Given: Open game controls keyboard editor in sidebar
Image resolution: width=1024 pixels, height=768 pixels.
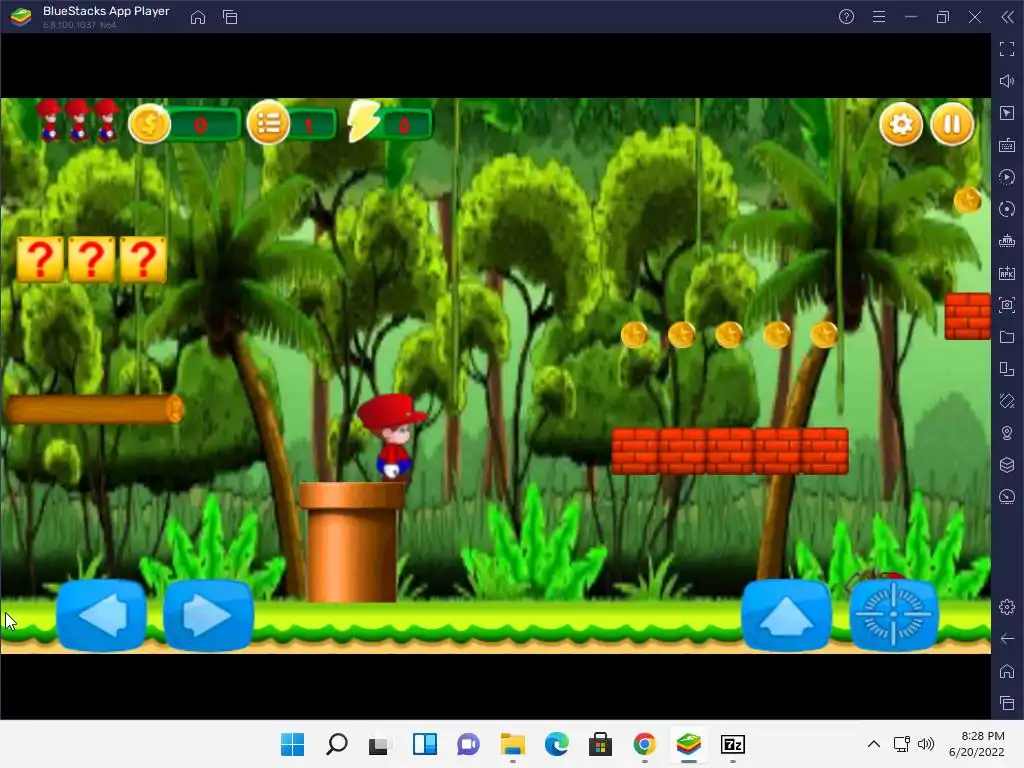Looking at the screenshot, I should [1006, 145].
